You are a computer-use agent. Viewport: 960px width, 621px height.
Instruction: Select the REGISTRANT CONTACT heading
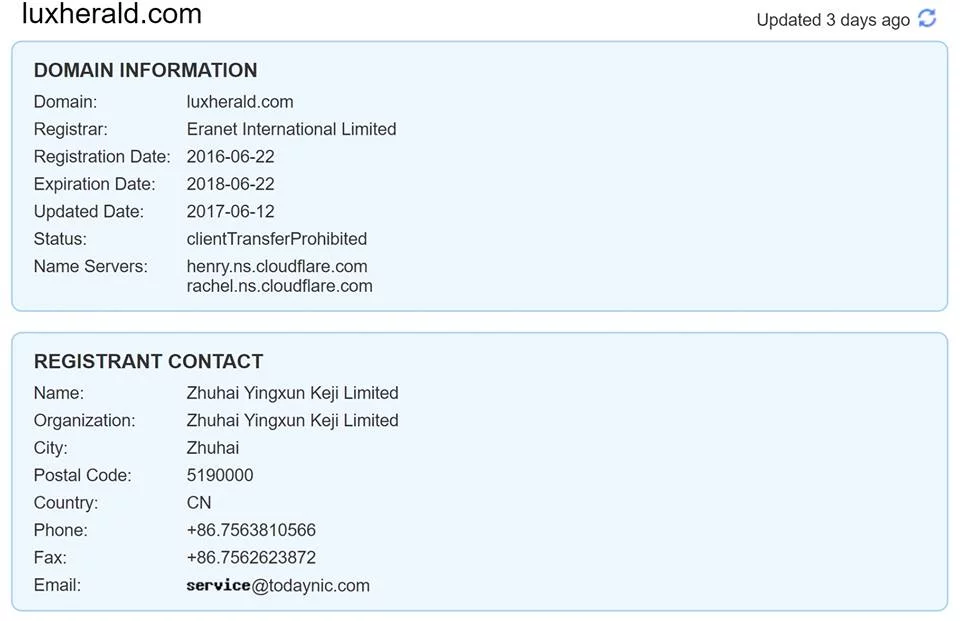pyautogui.click(x=149, y=361)
